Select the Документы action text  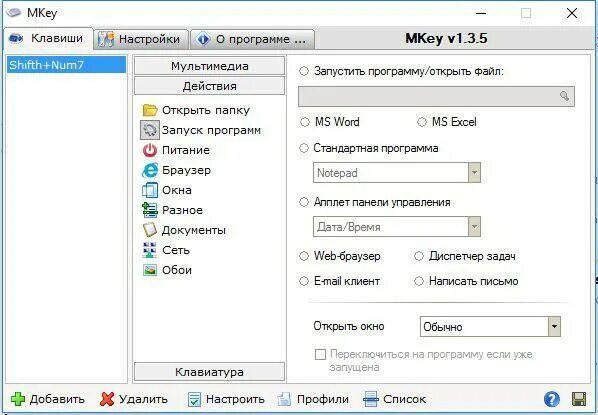(x=194, y=230)
